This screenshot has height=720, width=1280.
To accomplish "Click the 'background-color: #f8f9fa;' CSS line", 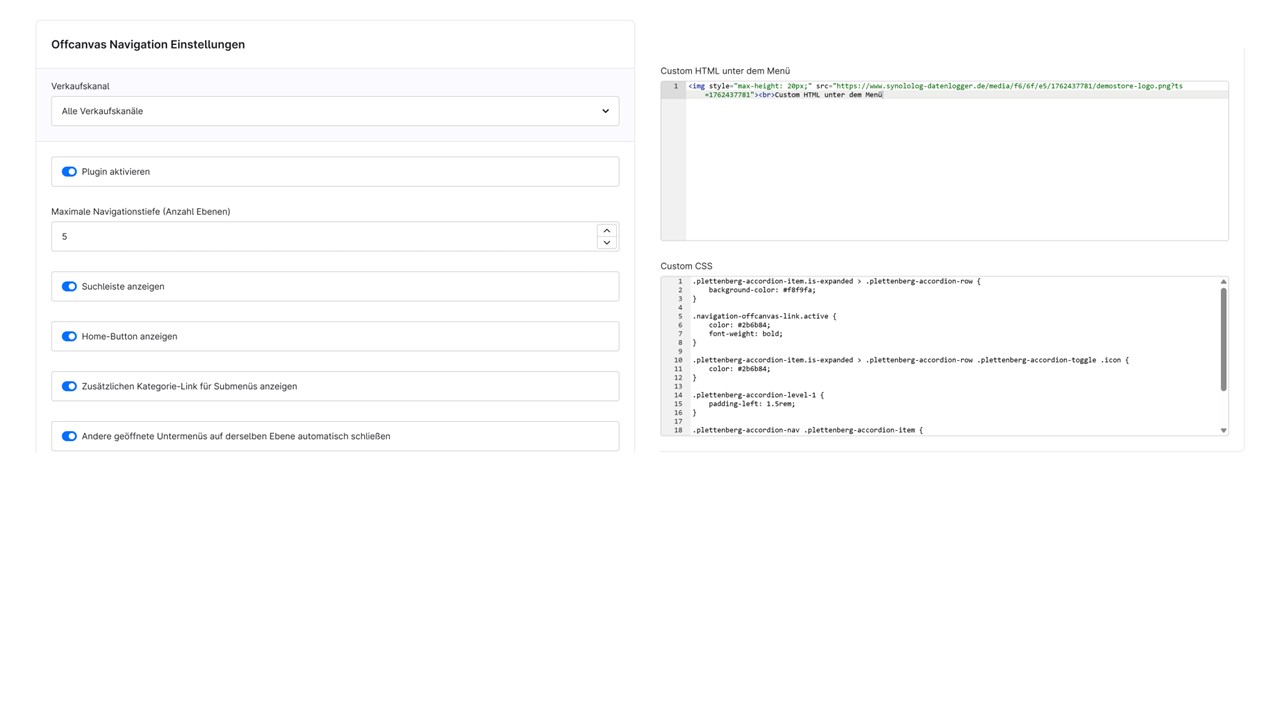I will point(762,290).
